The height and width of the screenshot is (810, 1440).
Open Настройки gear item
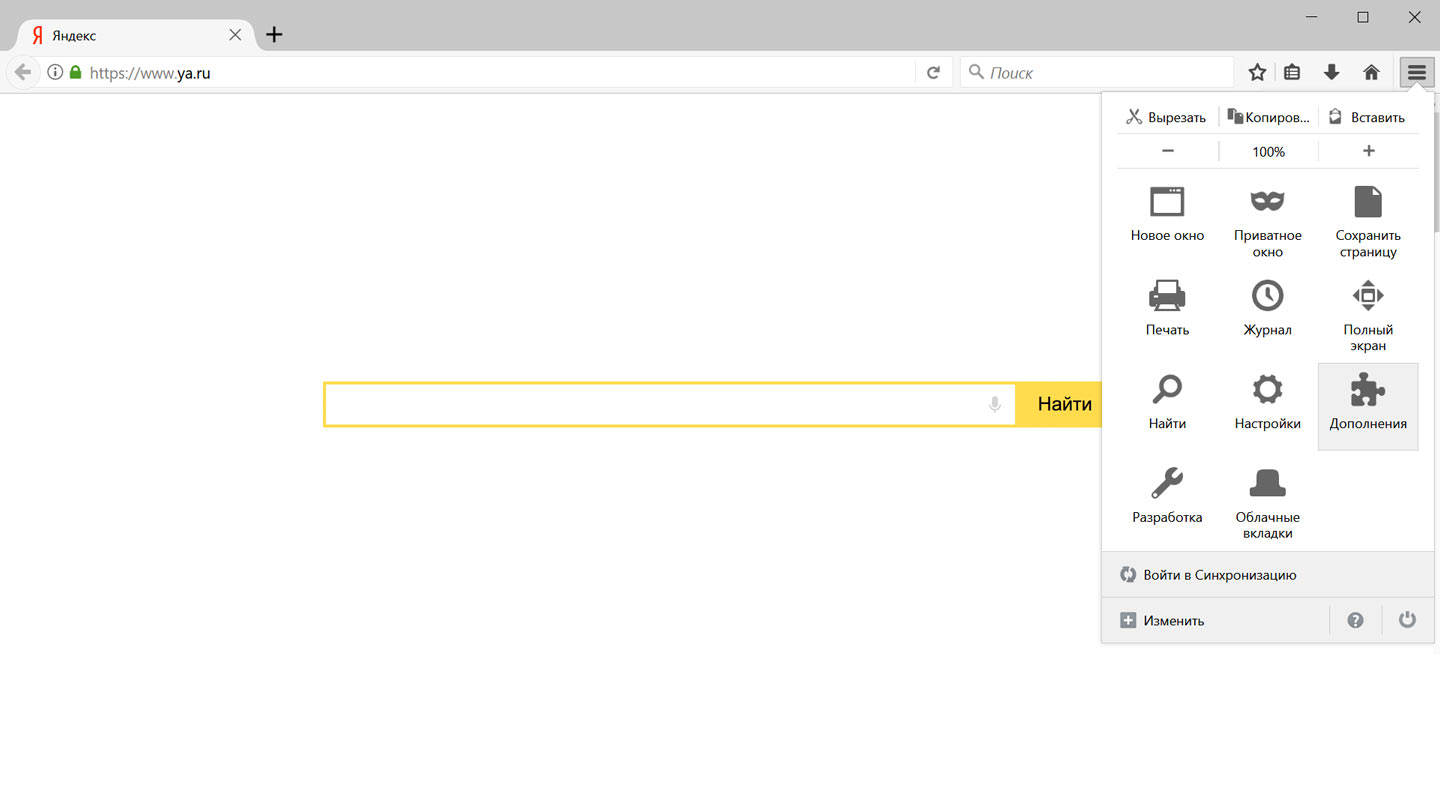tap(1267, 402)
